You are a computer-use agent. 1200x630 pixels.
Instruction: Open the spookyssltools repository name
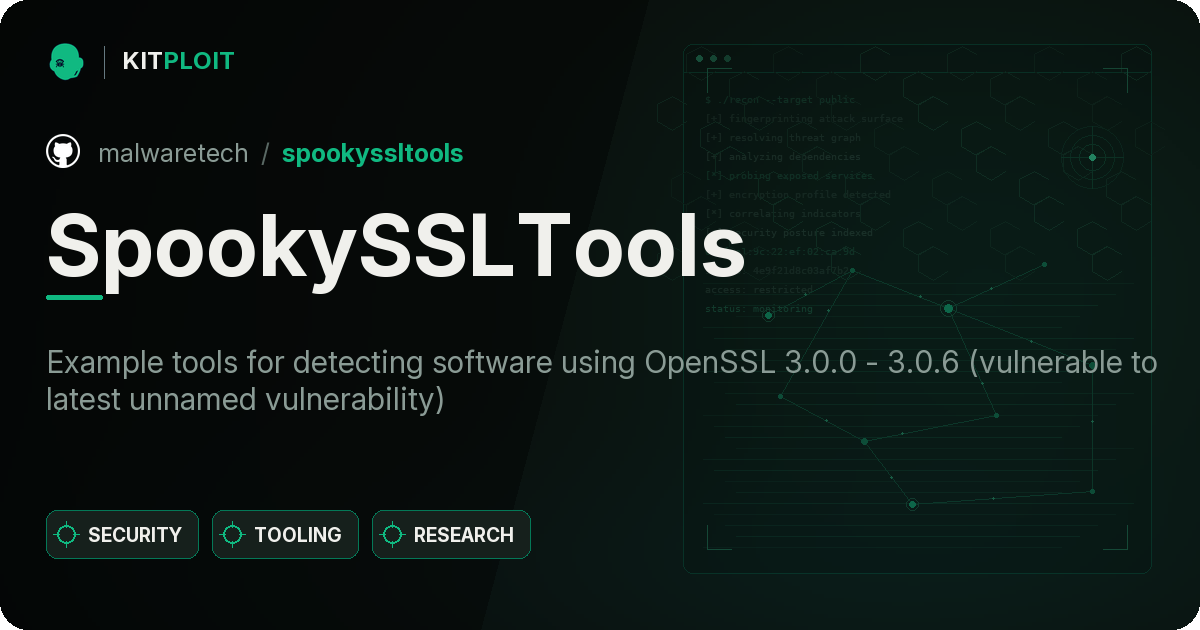pos(372,153)
